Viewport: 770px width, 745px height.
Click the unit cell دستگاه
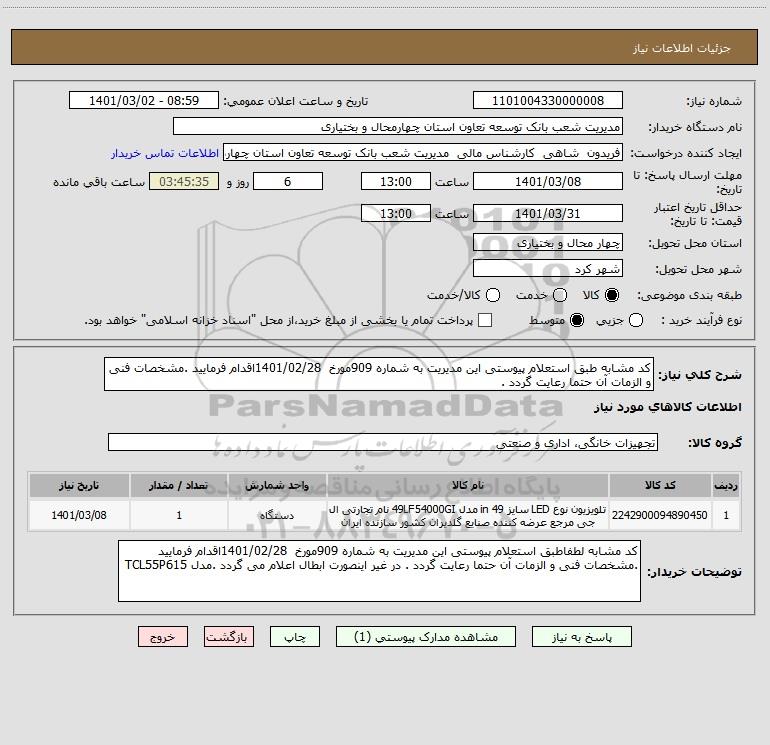277,515
